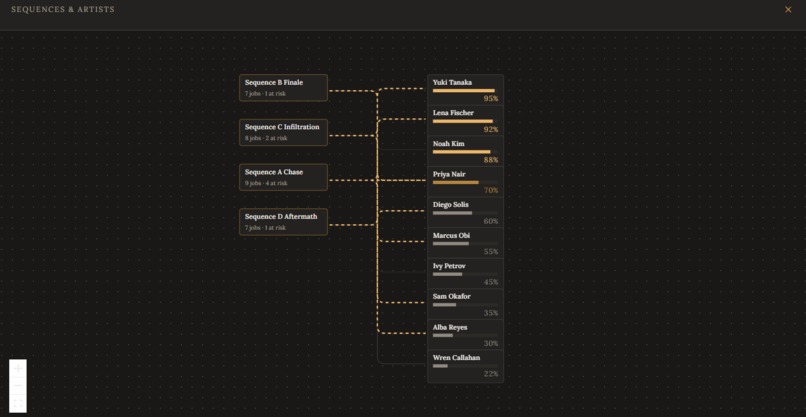Click the 60% value for Diego Solis

pos(490,221)
